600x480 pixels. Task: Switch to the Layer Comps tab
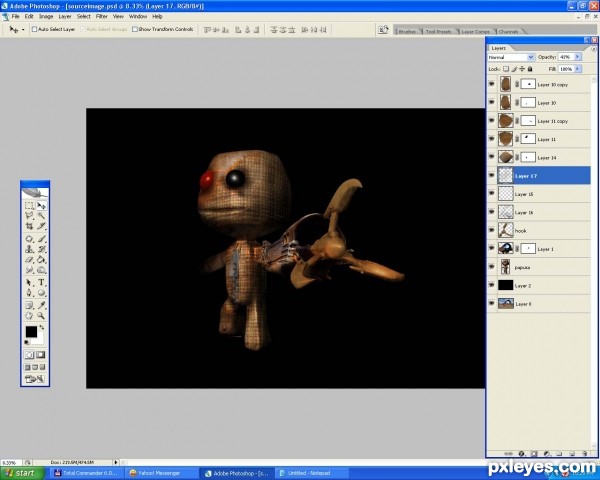(x=475, y=31)
